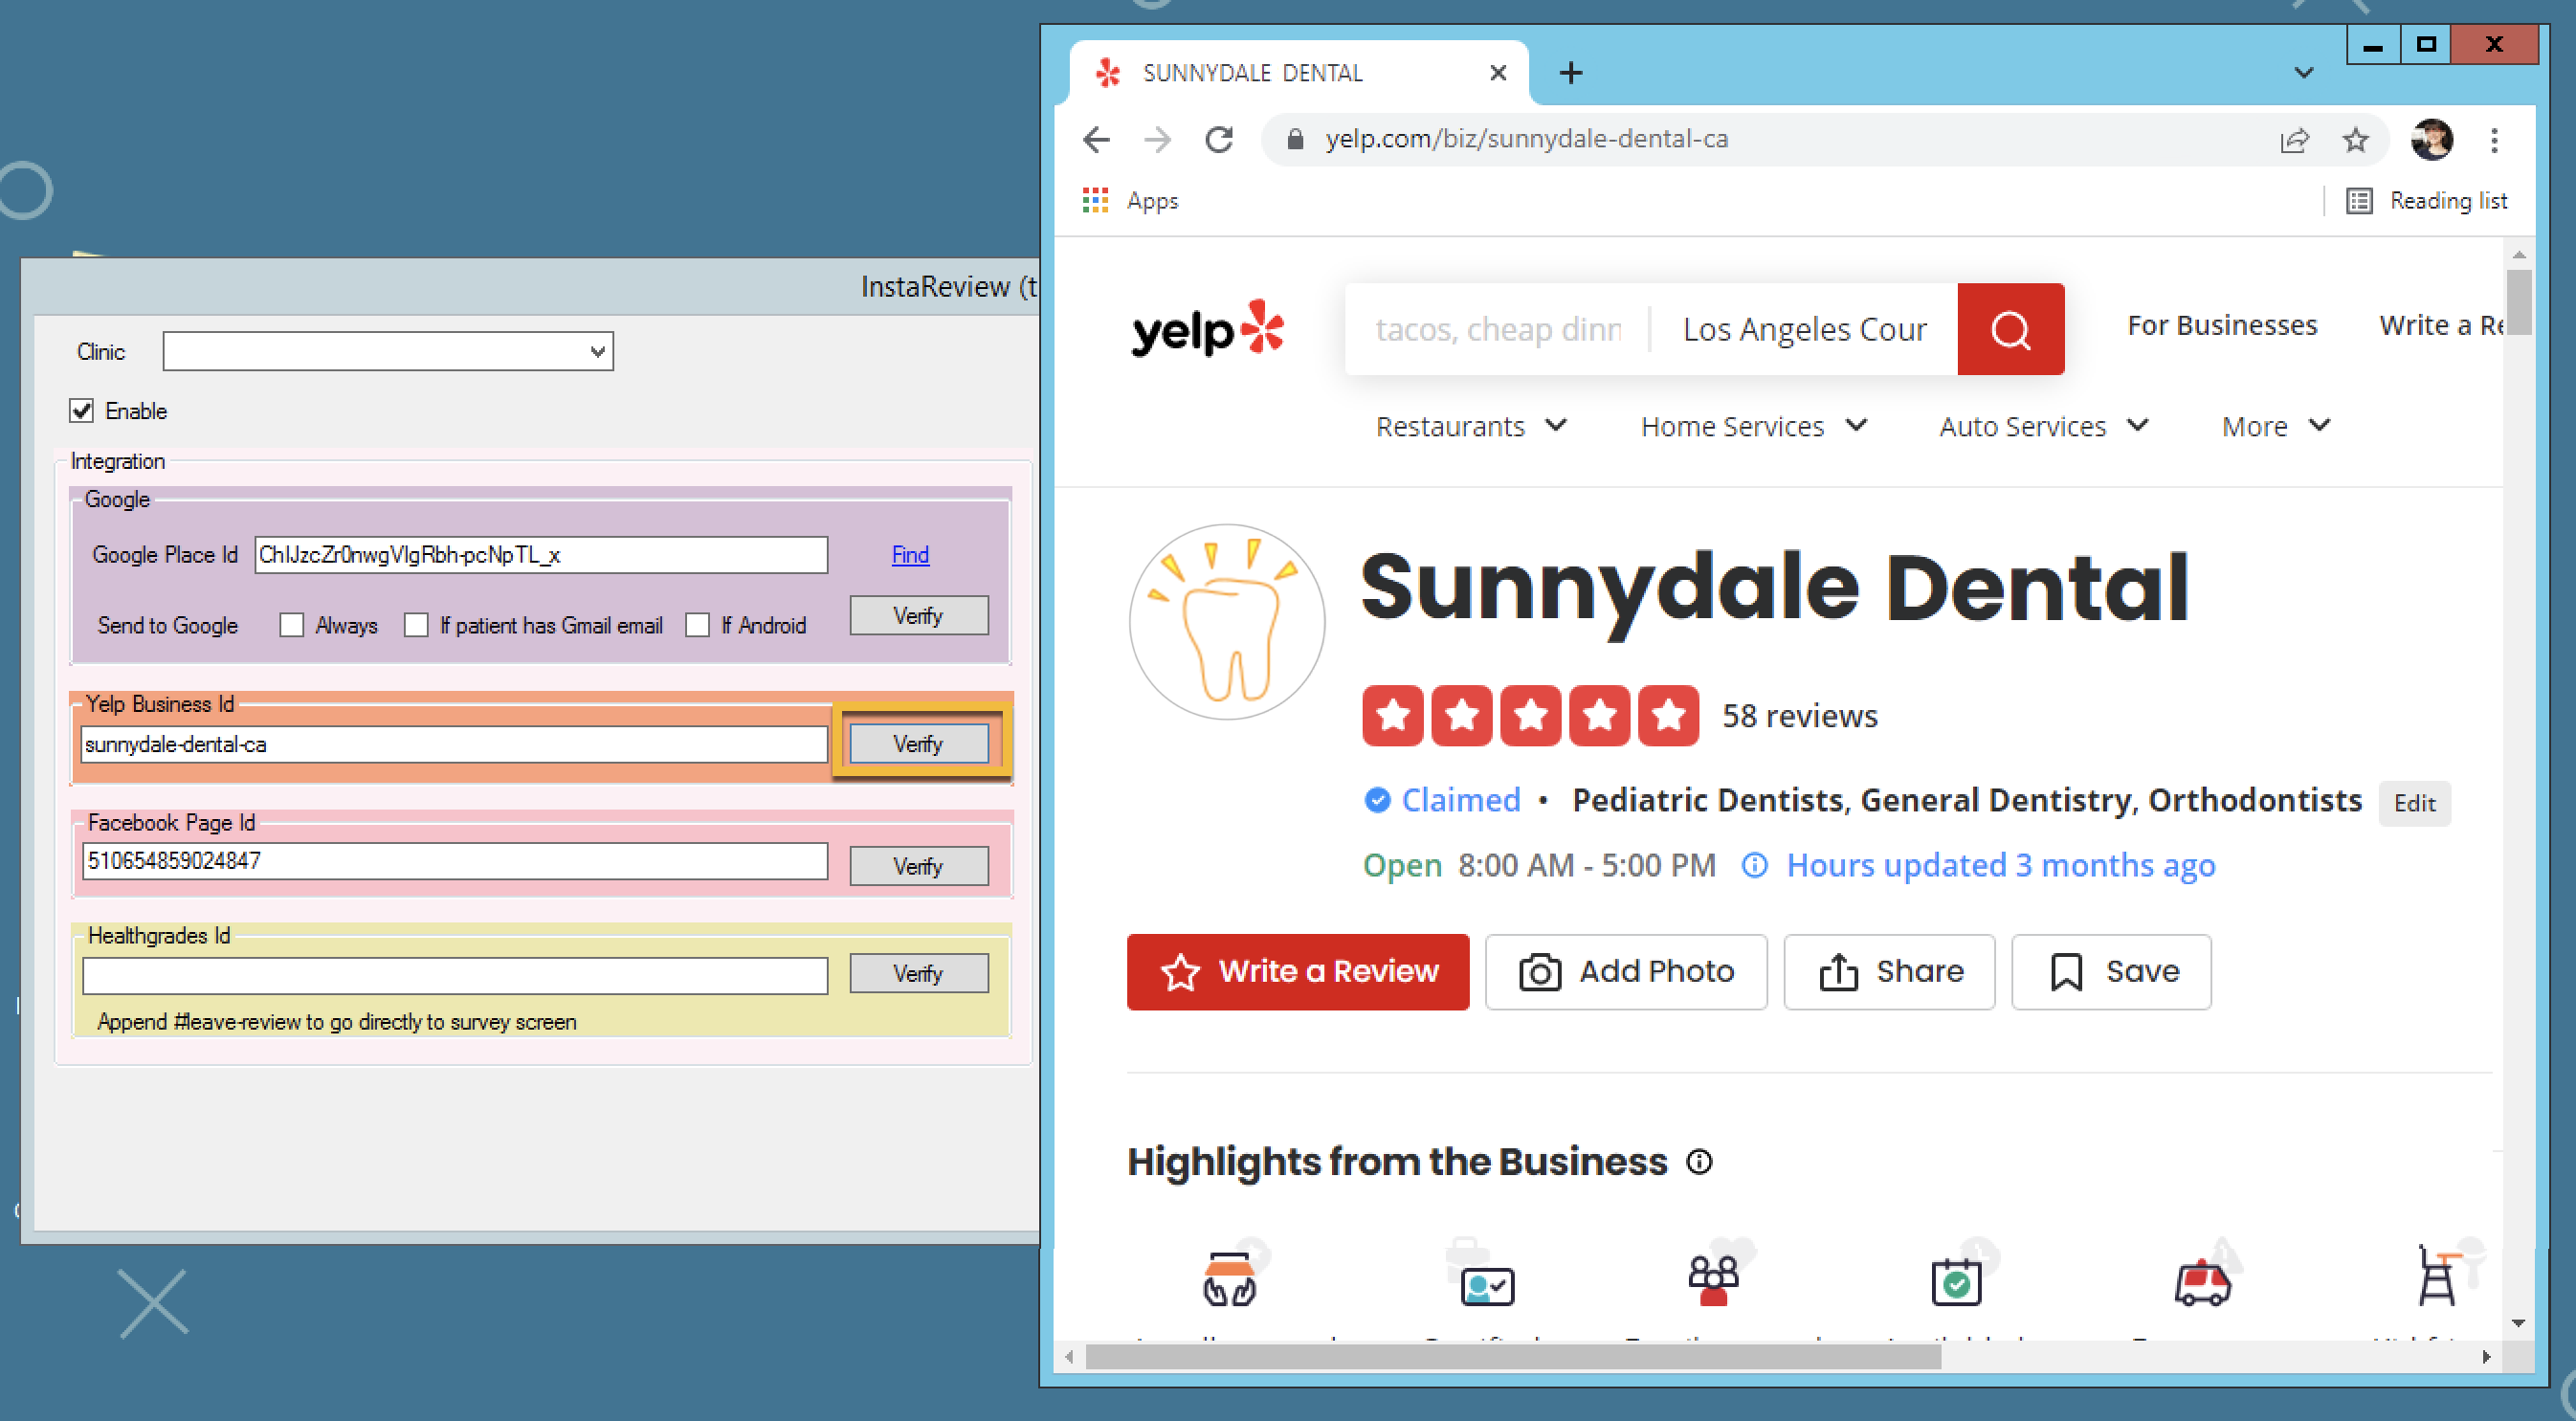2576x1421 pixels.
Task: Click the tab search chevron in Chrome
Action: pyautogui.click(x=2304, y=72)
